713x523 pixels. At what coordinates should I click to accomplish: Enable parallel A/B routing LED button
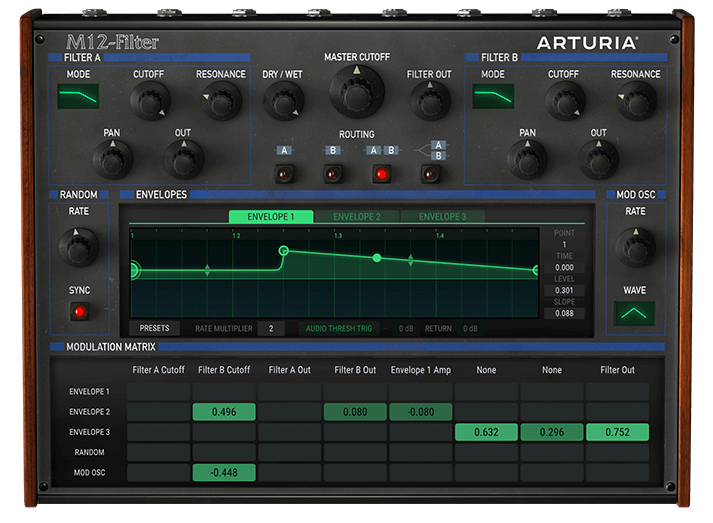(x=431, y=174)
